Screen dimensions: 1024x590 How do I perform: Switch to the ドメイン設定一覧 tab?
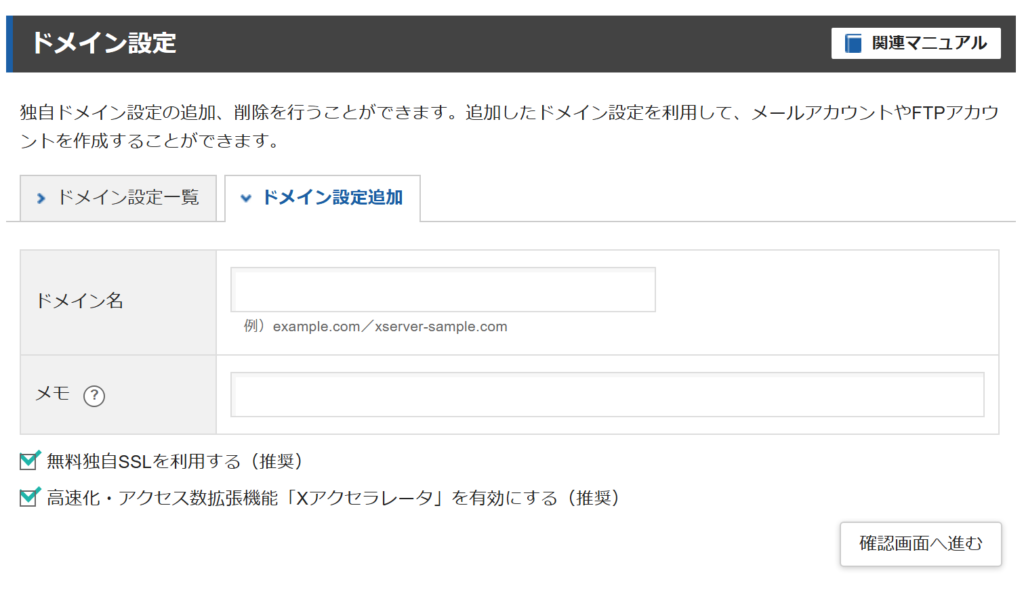[x=118, y=198]
